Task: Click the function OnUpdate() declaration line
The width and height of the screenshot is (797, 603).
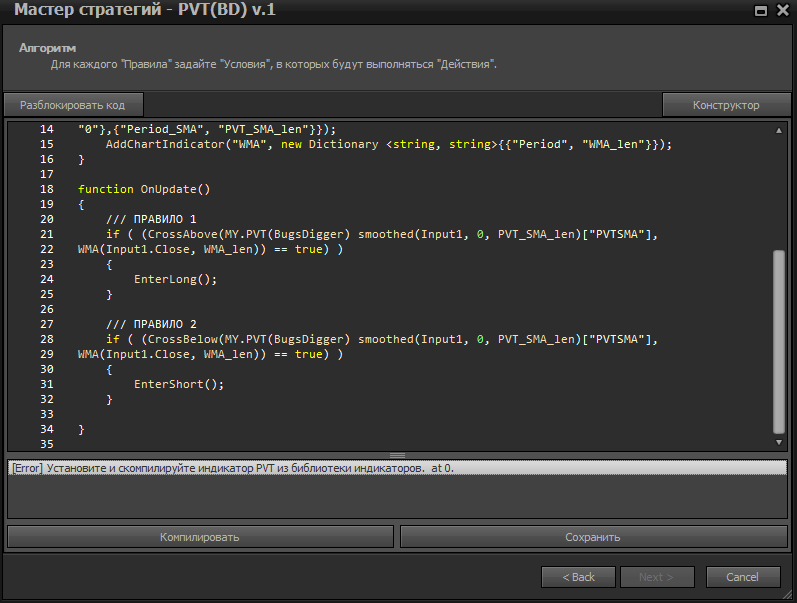Action: point(144,189)
